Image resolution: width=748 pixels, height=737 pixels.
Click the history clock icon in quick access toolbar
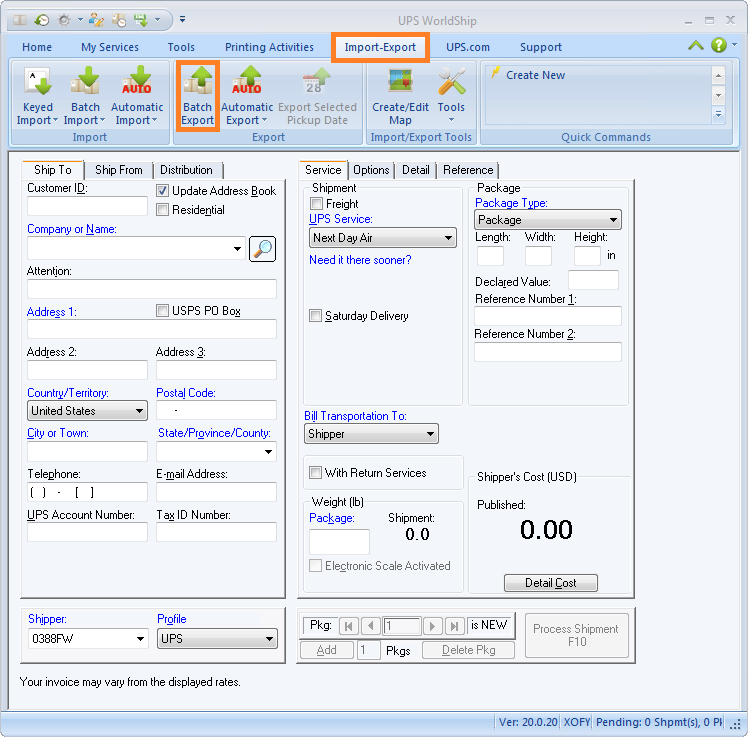(x=42, y=20)
